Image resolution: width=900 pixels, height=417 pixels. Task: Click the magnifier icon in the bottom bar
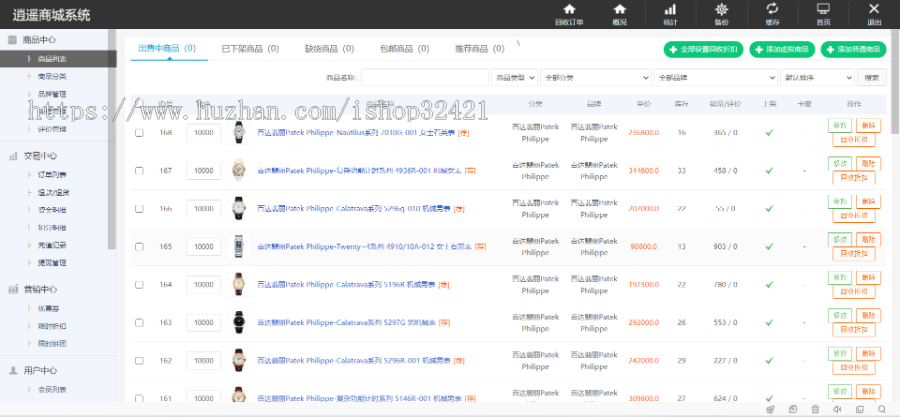tap(881, 408)
